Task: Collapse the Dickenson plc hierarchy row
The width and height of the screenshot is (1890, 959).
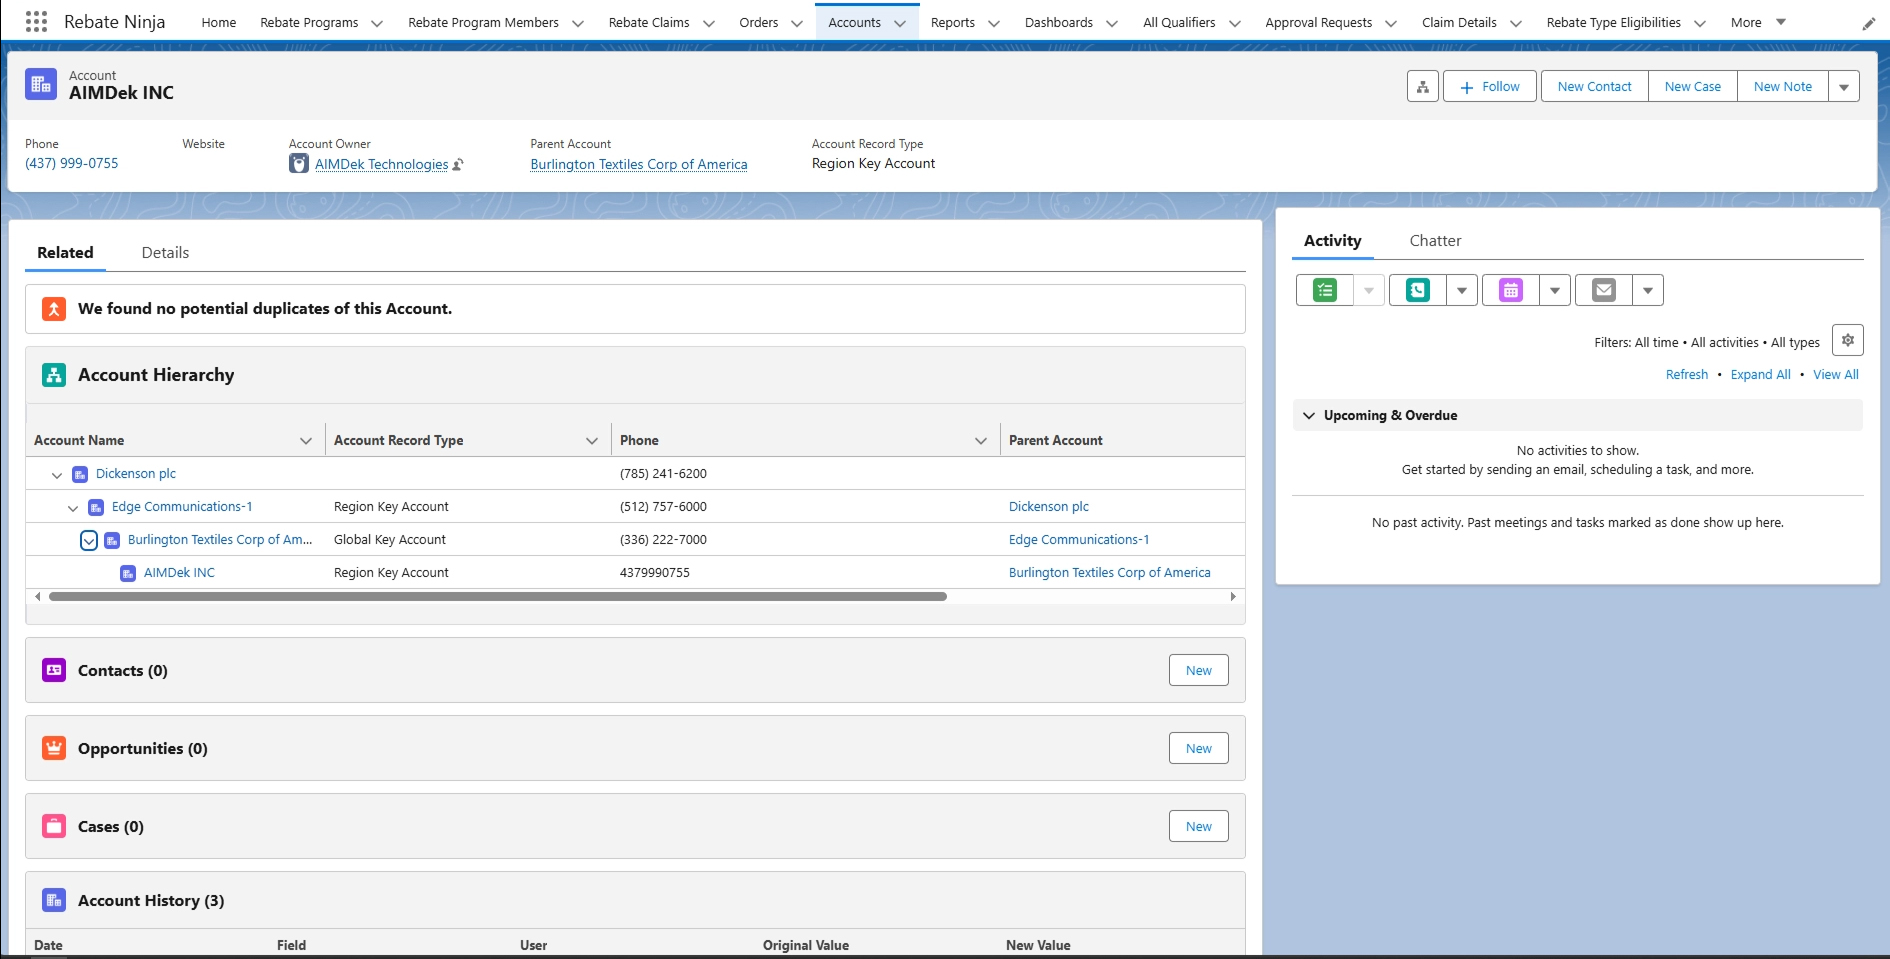Action: pos(57,475)
